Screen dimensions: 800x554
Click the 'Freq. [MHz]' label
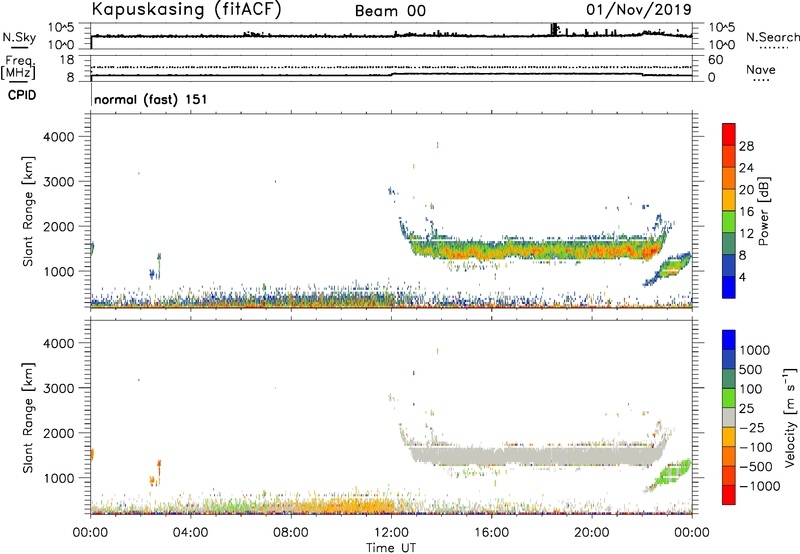point(19,67)
